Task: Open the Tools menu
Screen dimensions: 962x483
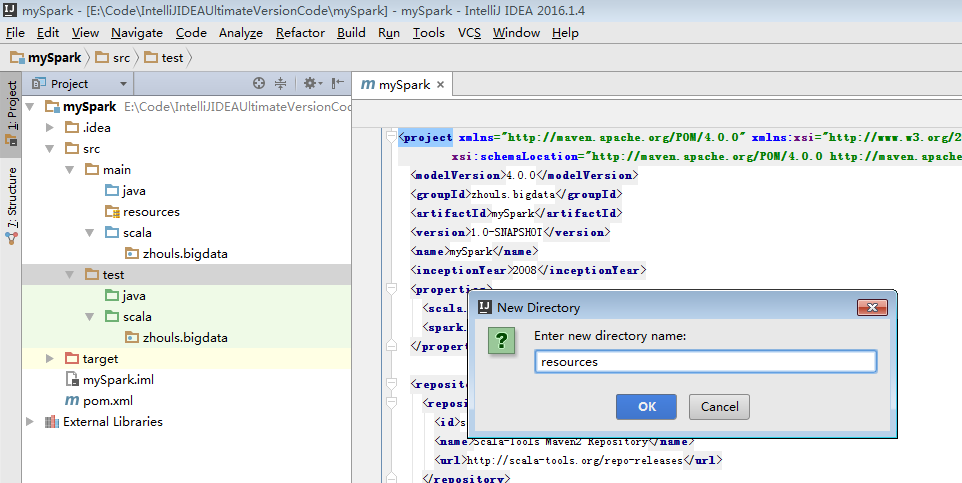Action: click(429, 33)
